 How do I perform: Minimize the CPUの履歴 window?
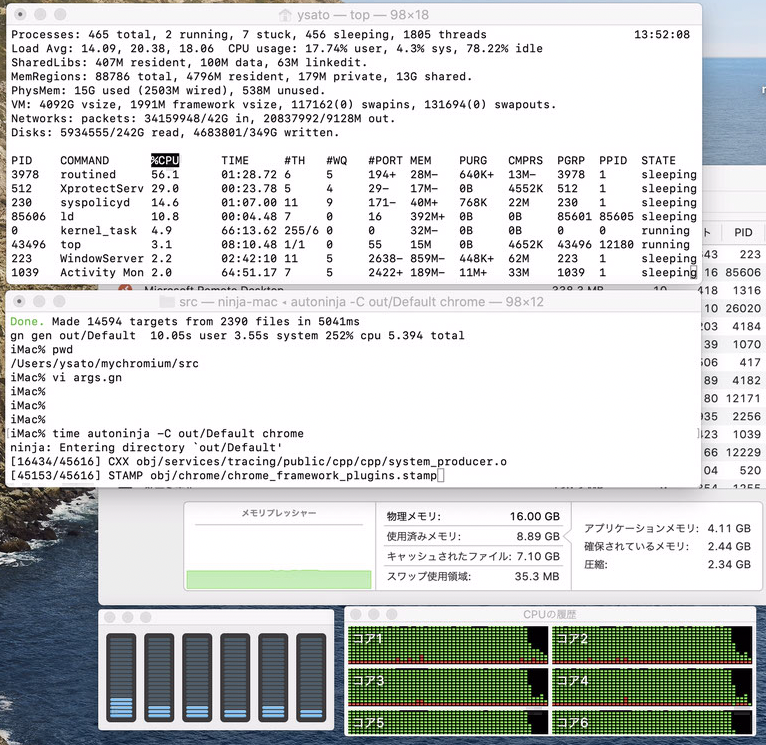372,614
